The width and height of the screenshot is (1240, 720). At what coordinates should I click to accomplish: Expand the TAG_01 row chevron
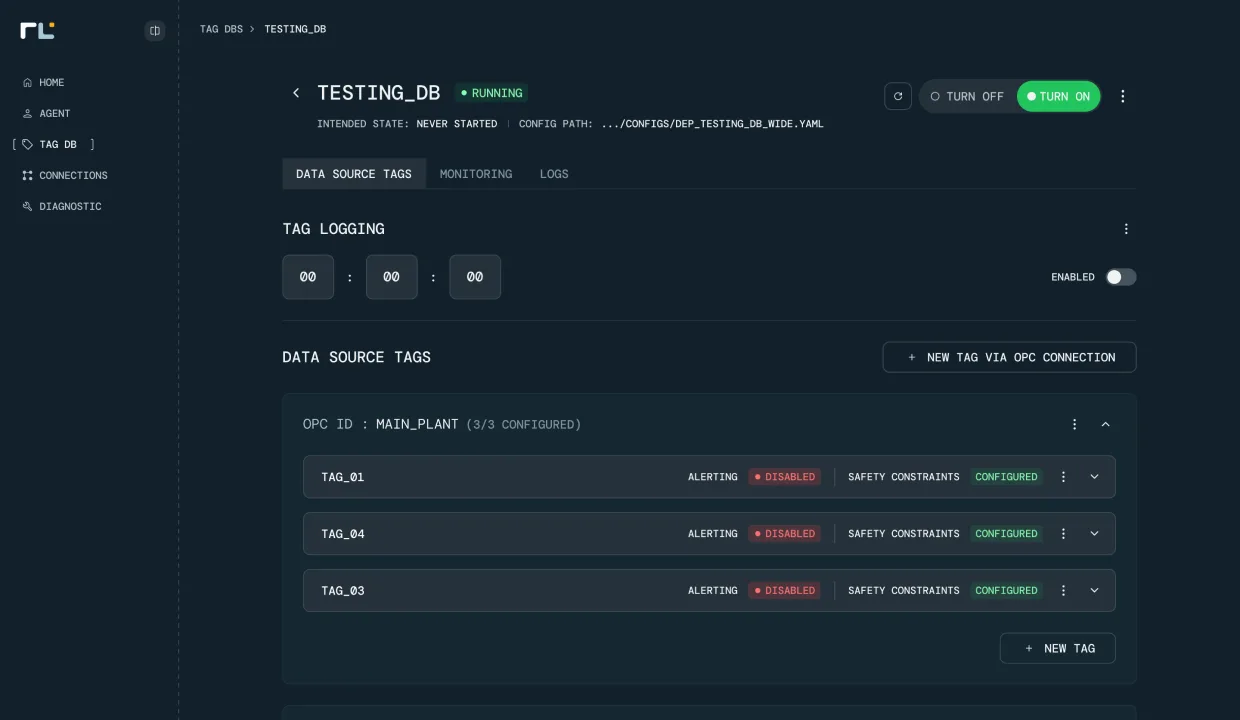pyautogui.click(x=1094, y=477)
